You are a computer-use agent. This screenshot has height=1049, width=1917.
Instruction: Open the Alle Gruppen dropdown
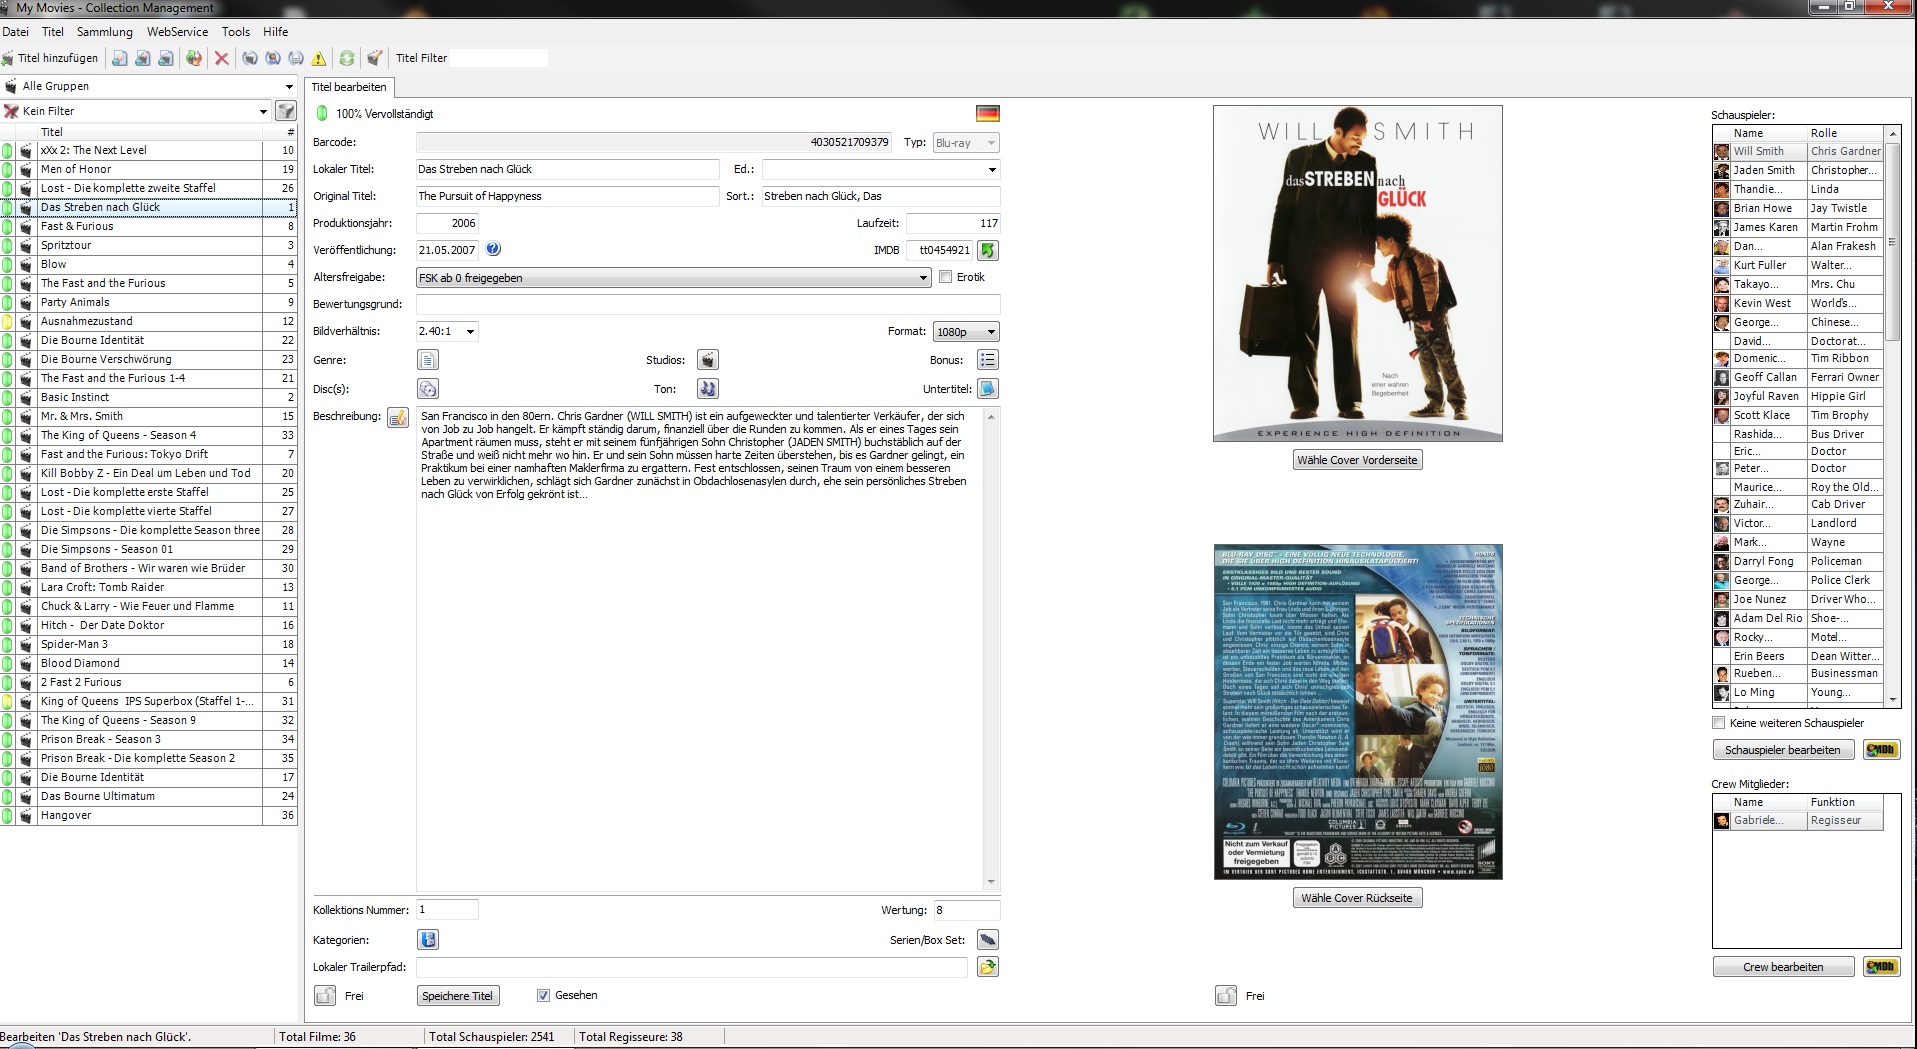(x=150, y=86)
